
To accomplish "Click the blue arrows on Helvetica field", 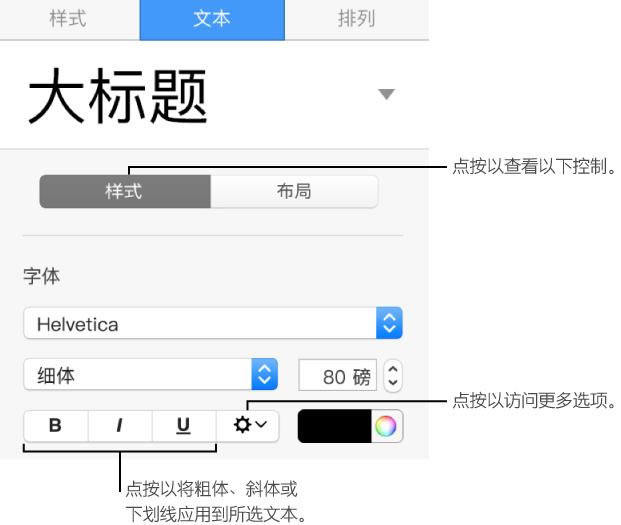I will tap(389, 324).
